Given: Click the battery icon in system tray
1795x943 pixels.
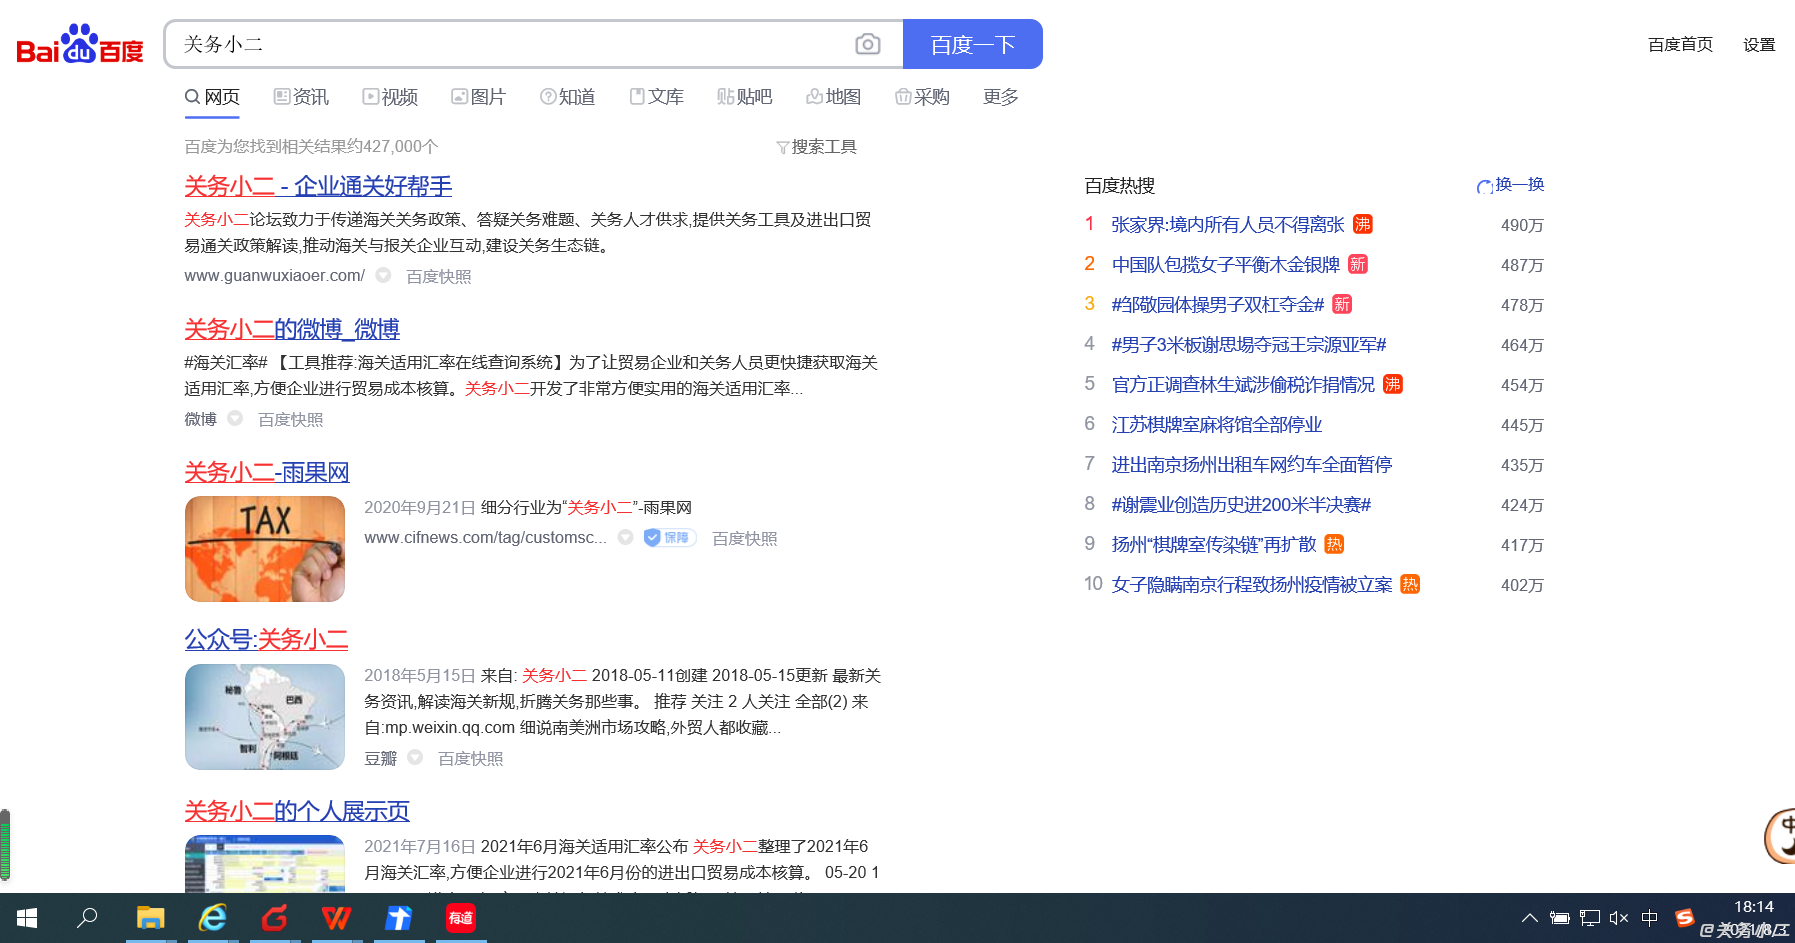Looking at the screenshot, I should pyautogui.click(x=1560, y=918).
